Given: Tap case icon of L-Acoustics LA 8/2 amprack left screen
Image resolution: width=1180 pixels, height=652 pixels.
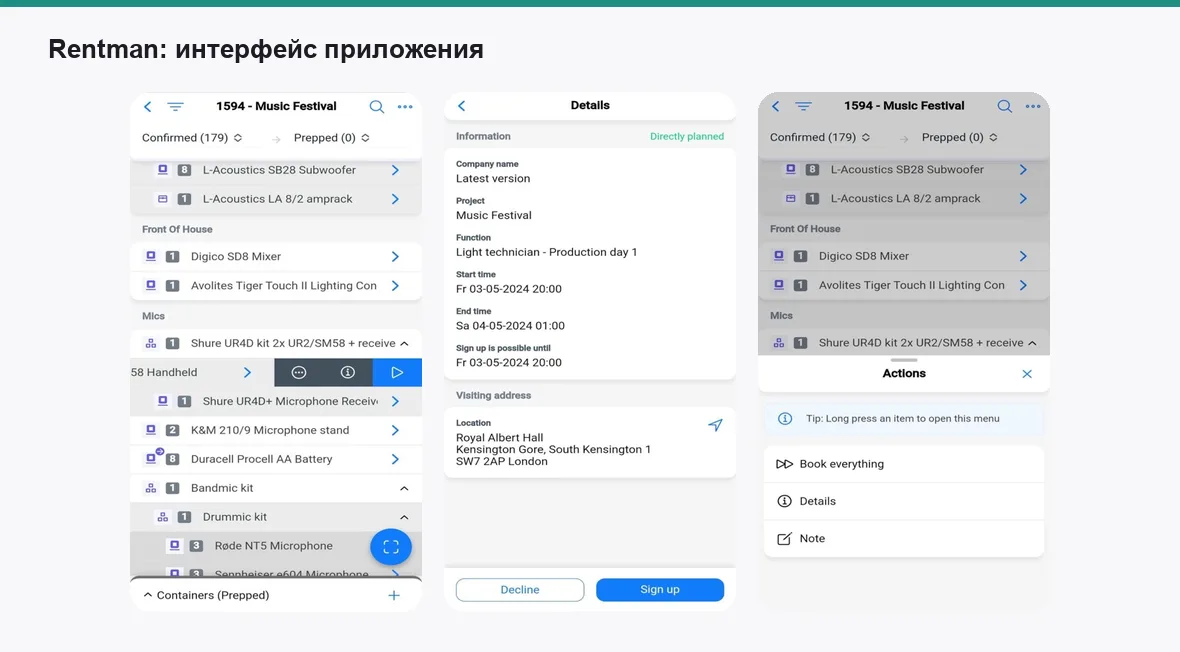Looking at the screenshot, I should pyautogui.click(x=163, y=199).
